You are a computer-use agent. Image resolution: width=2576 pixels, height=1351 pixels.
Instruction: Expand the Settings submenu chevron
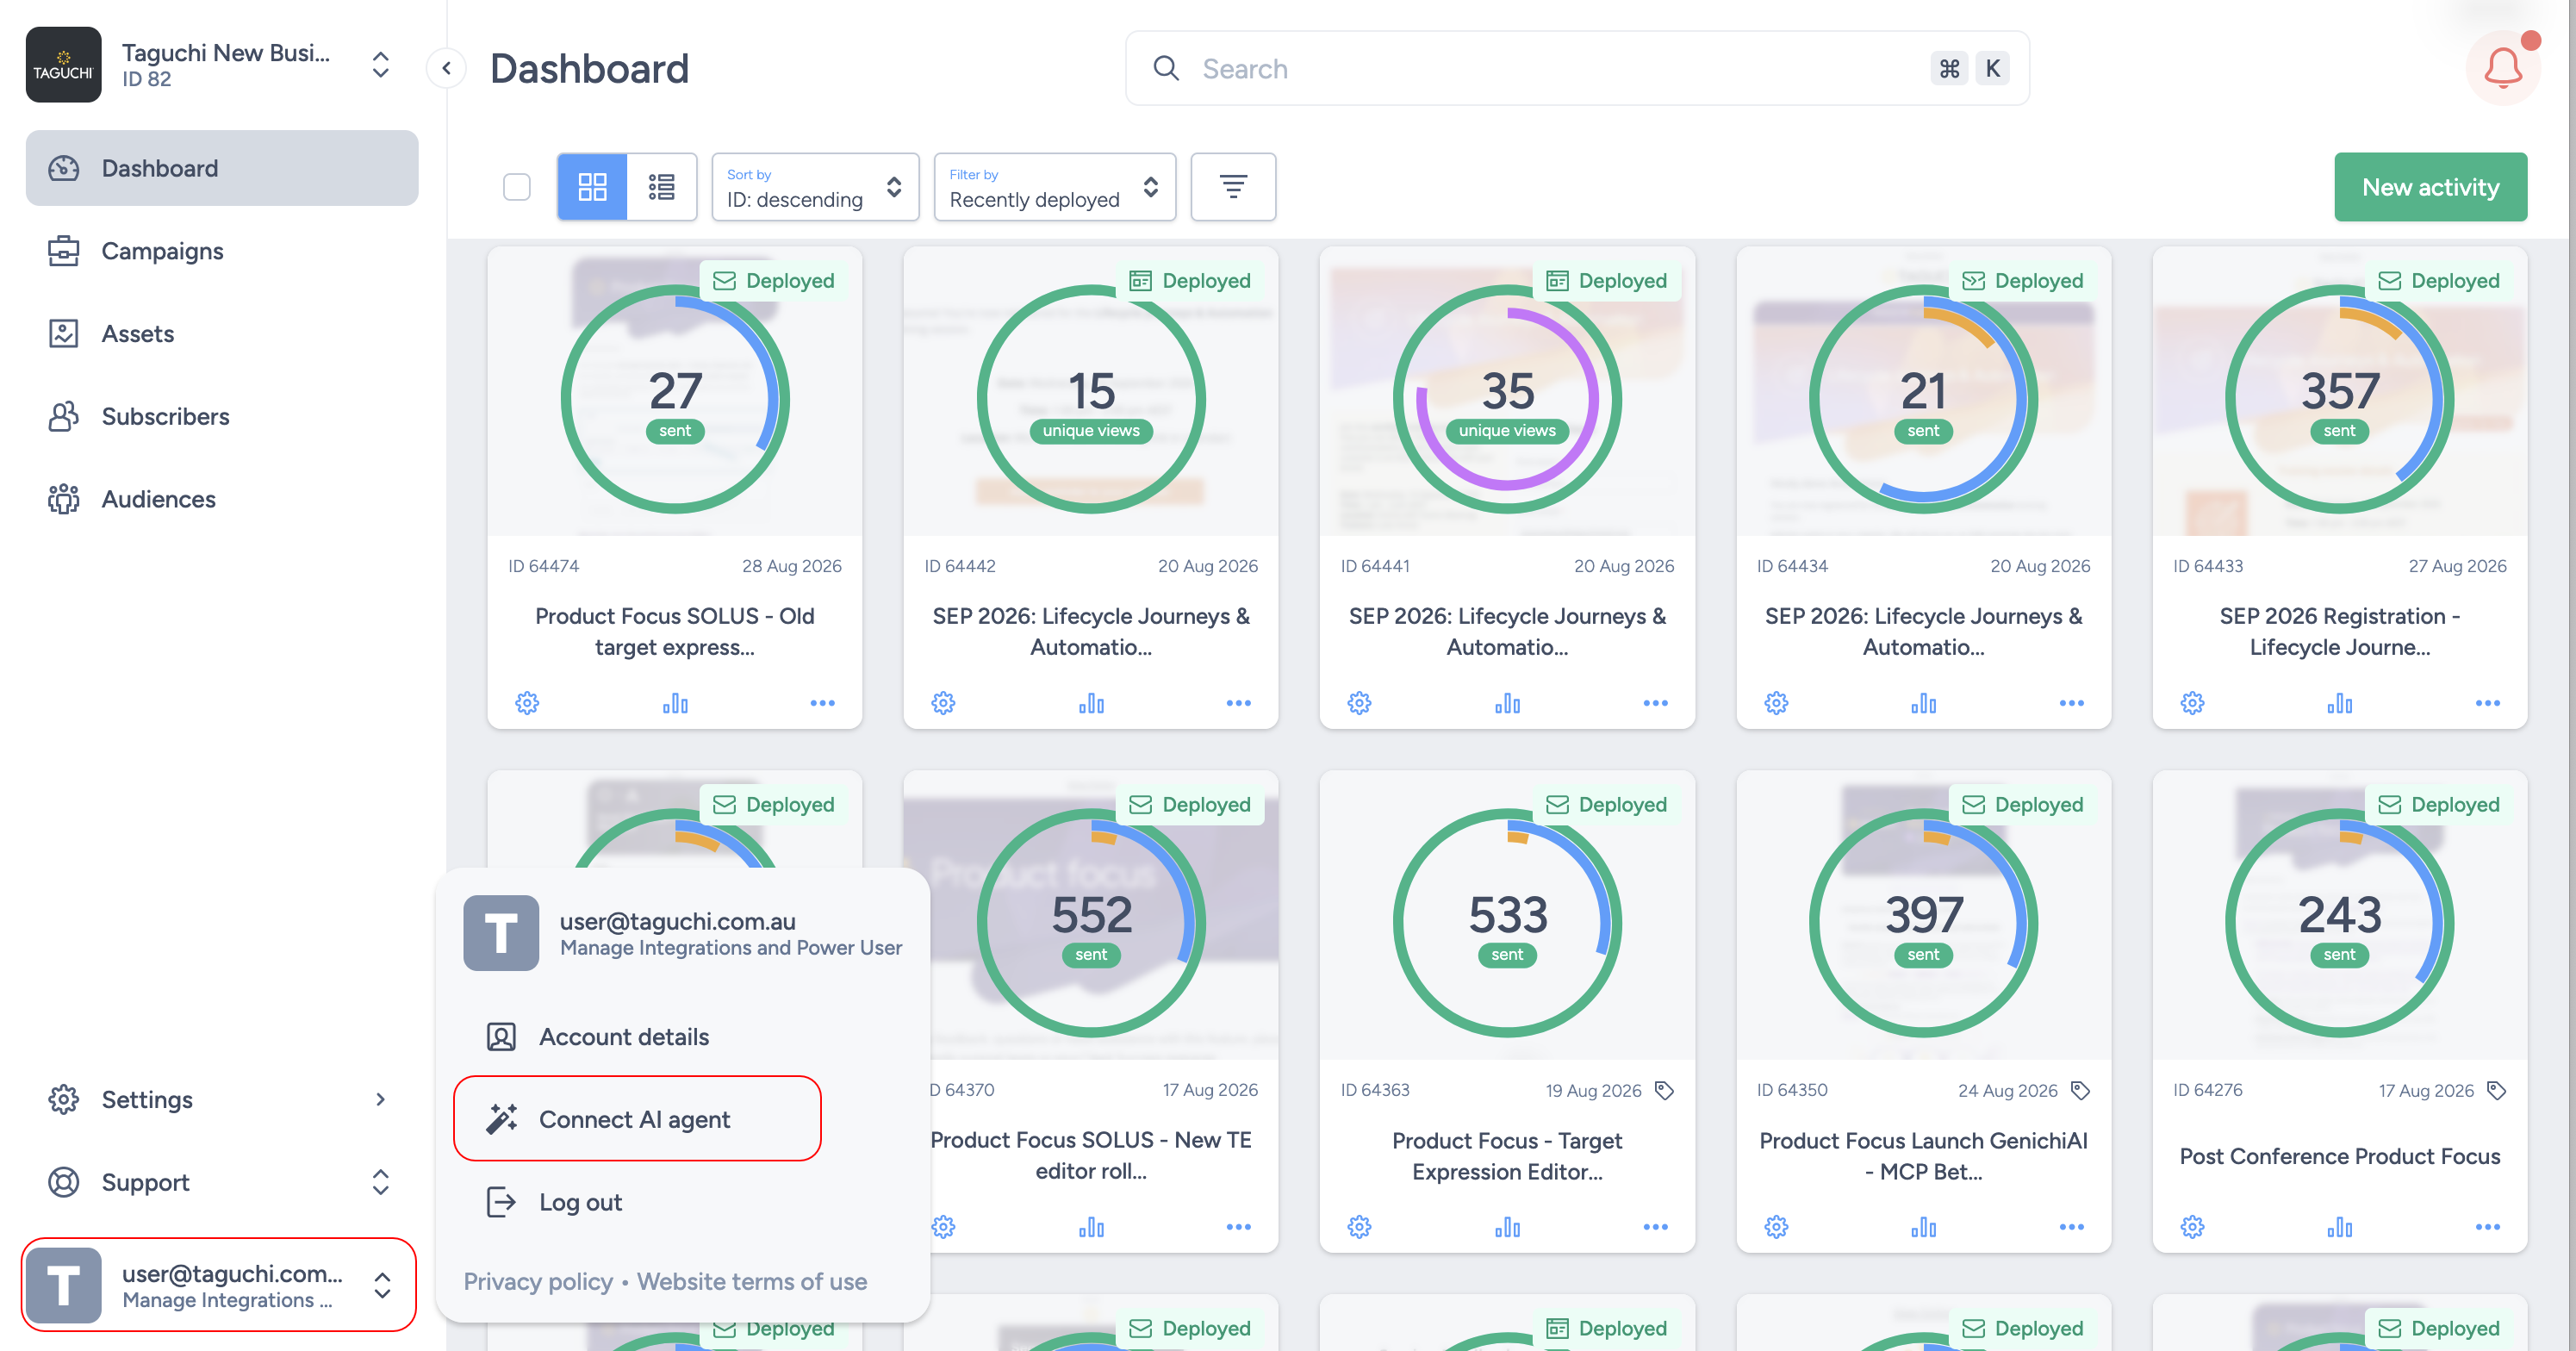(380, 1099)
